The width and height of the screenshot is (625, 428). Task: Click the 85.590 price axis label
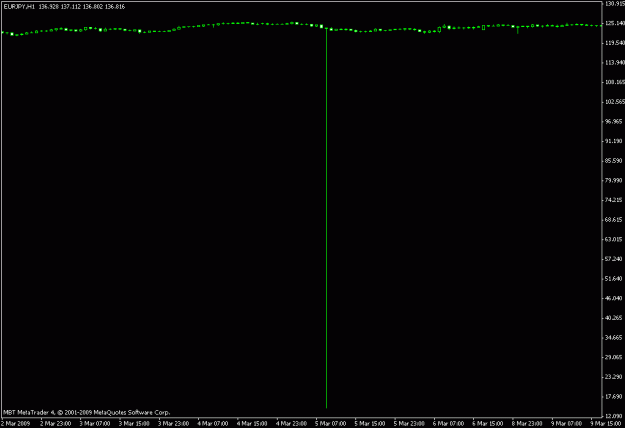pyautogui.click(x=615, y=161)
